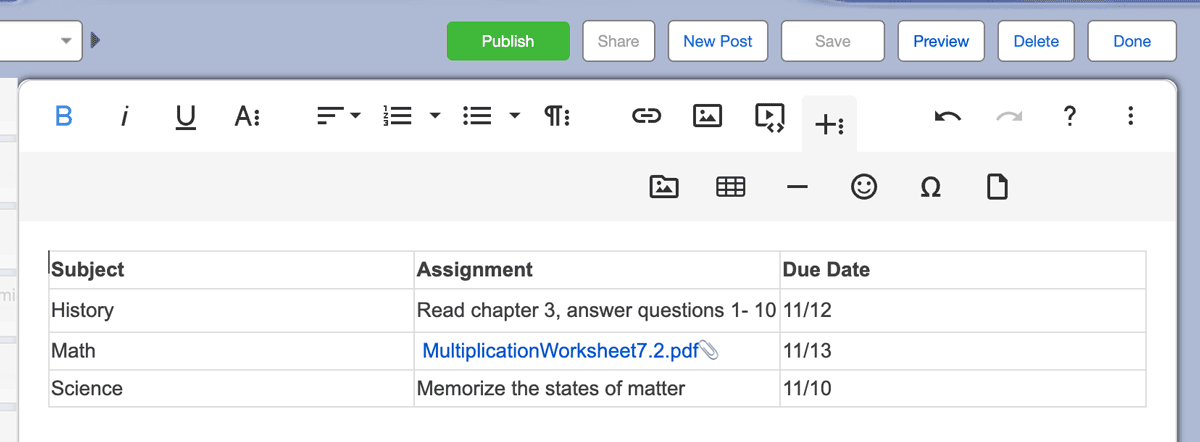Switch to the New Post option
Screen dimensions: 1200x442
(718, 41)
